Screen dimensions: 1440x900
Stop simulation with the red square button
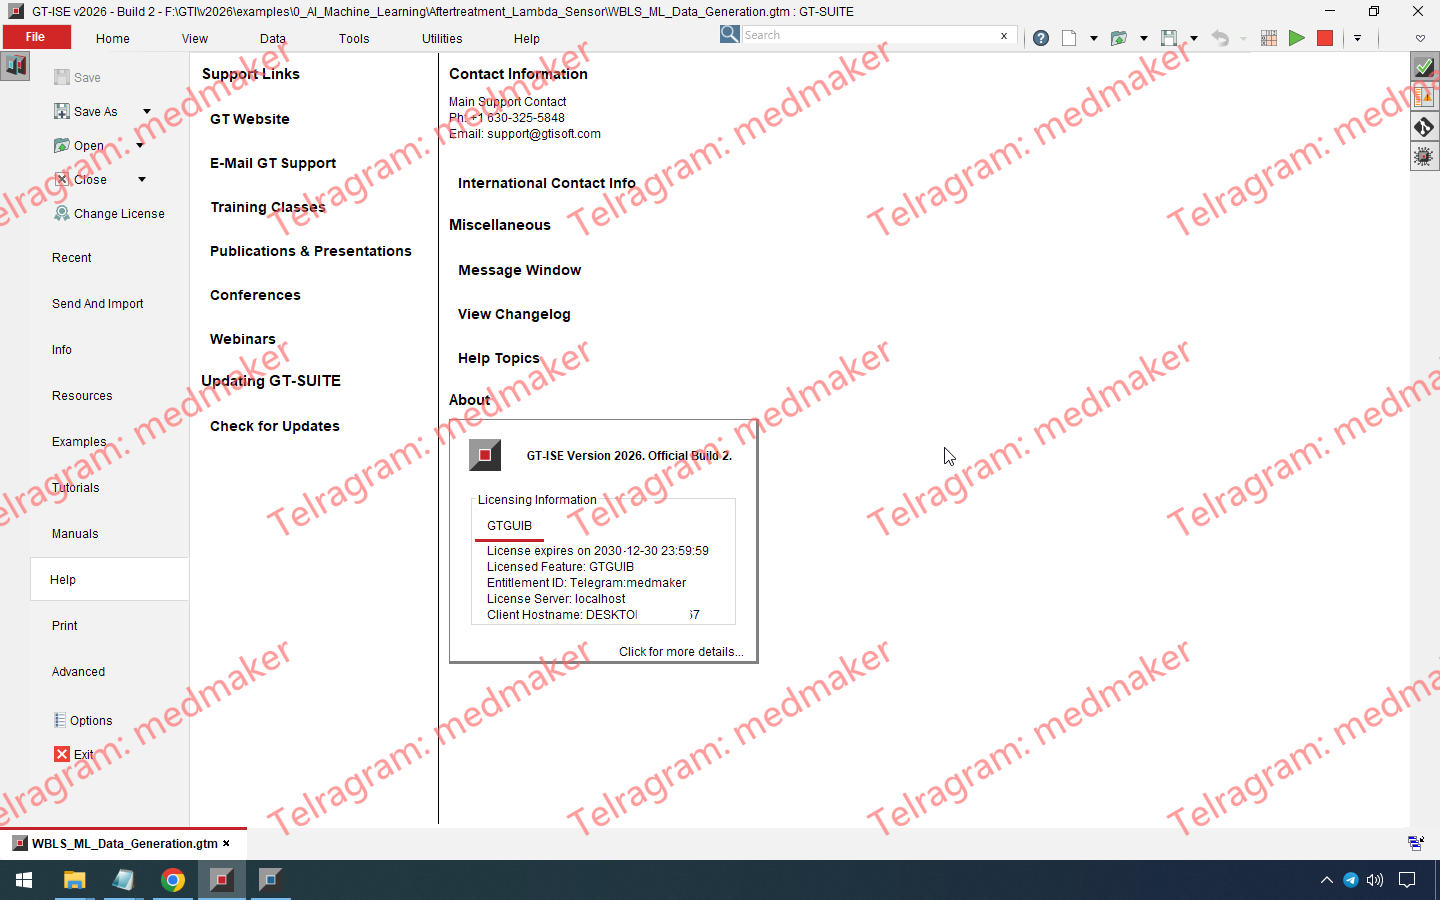(x=1325, y=38)
